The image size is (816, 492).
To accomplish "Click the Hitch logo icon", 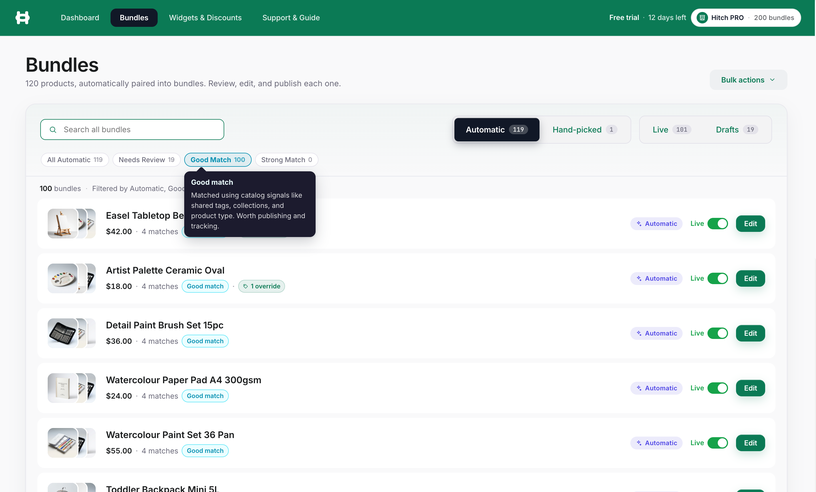I will pos(22,18).
